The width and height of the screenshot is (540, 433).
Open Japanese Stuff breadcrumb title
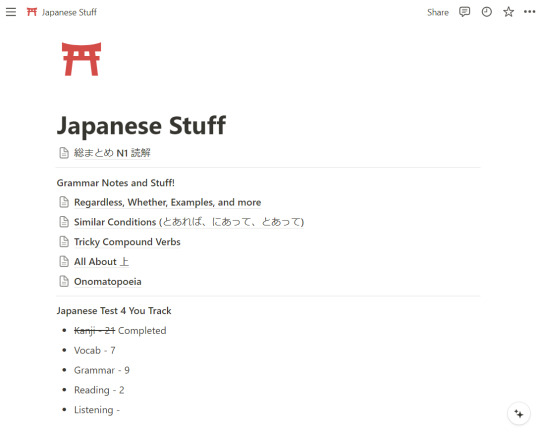(x=69, y=12)
